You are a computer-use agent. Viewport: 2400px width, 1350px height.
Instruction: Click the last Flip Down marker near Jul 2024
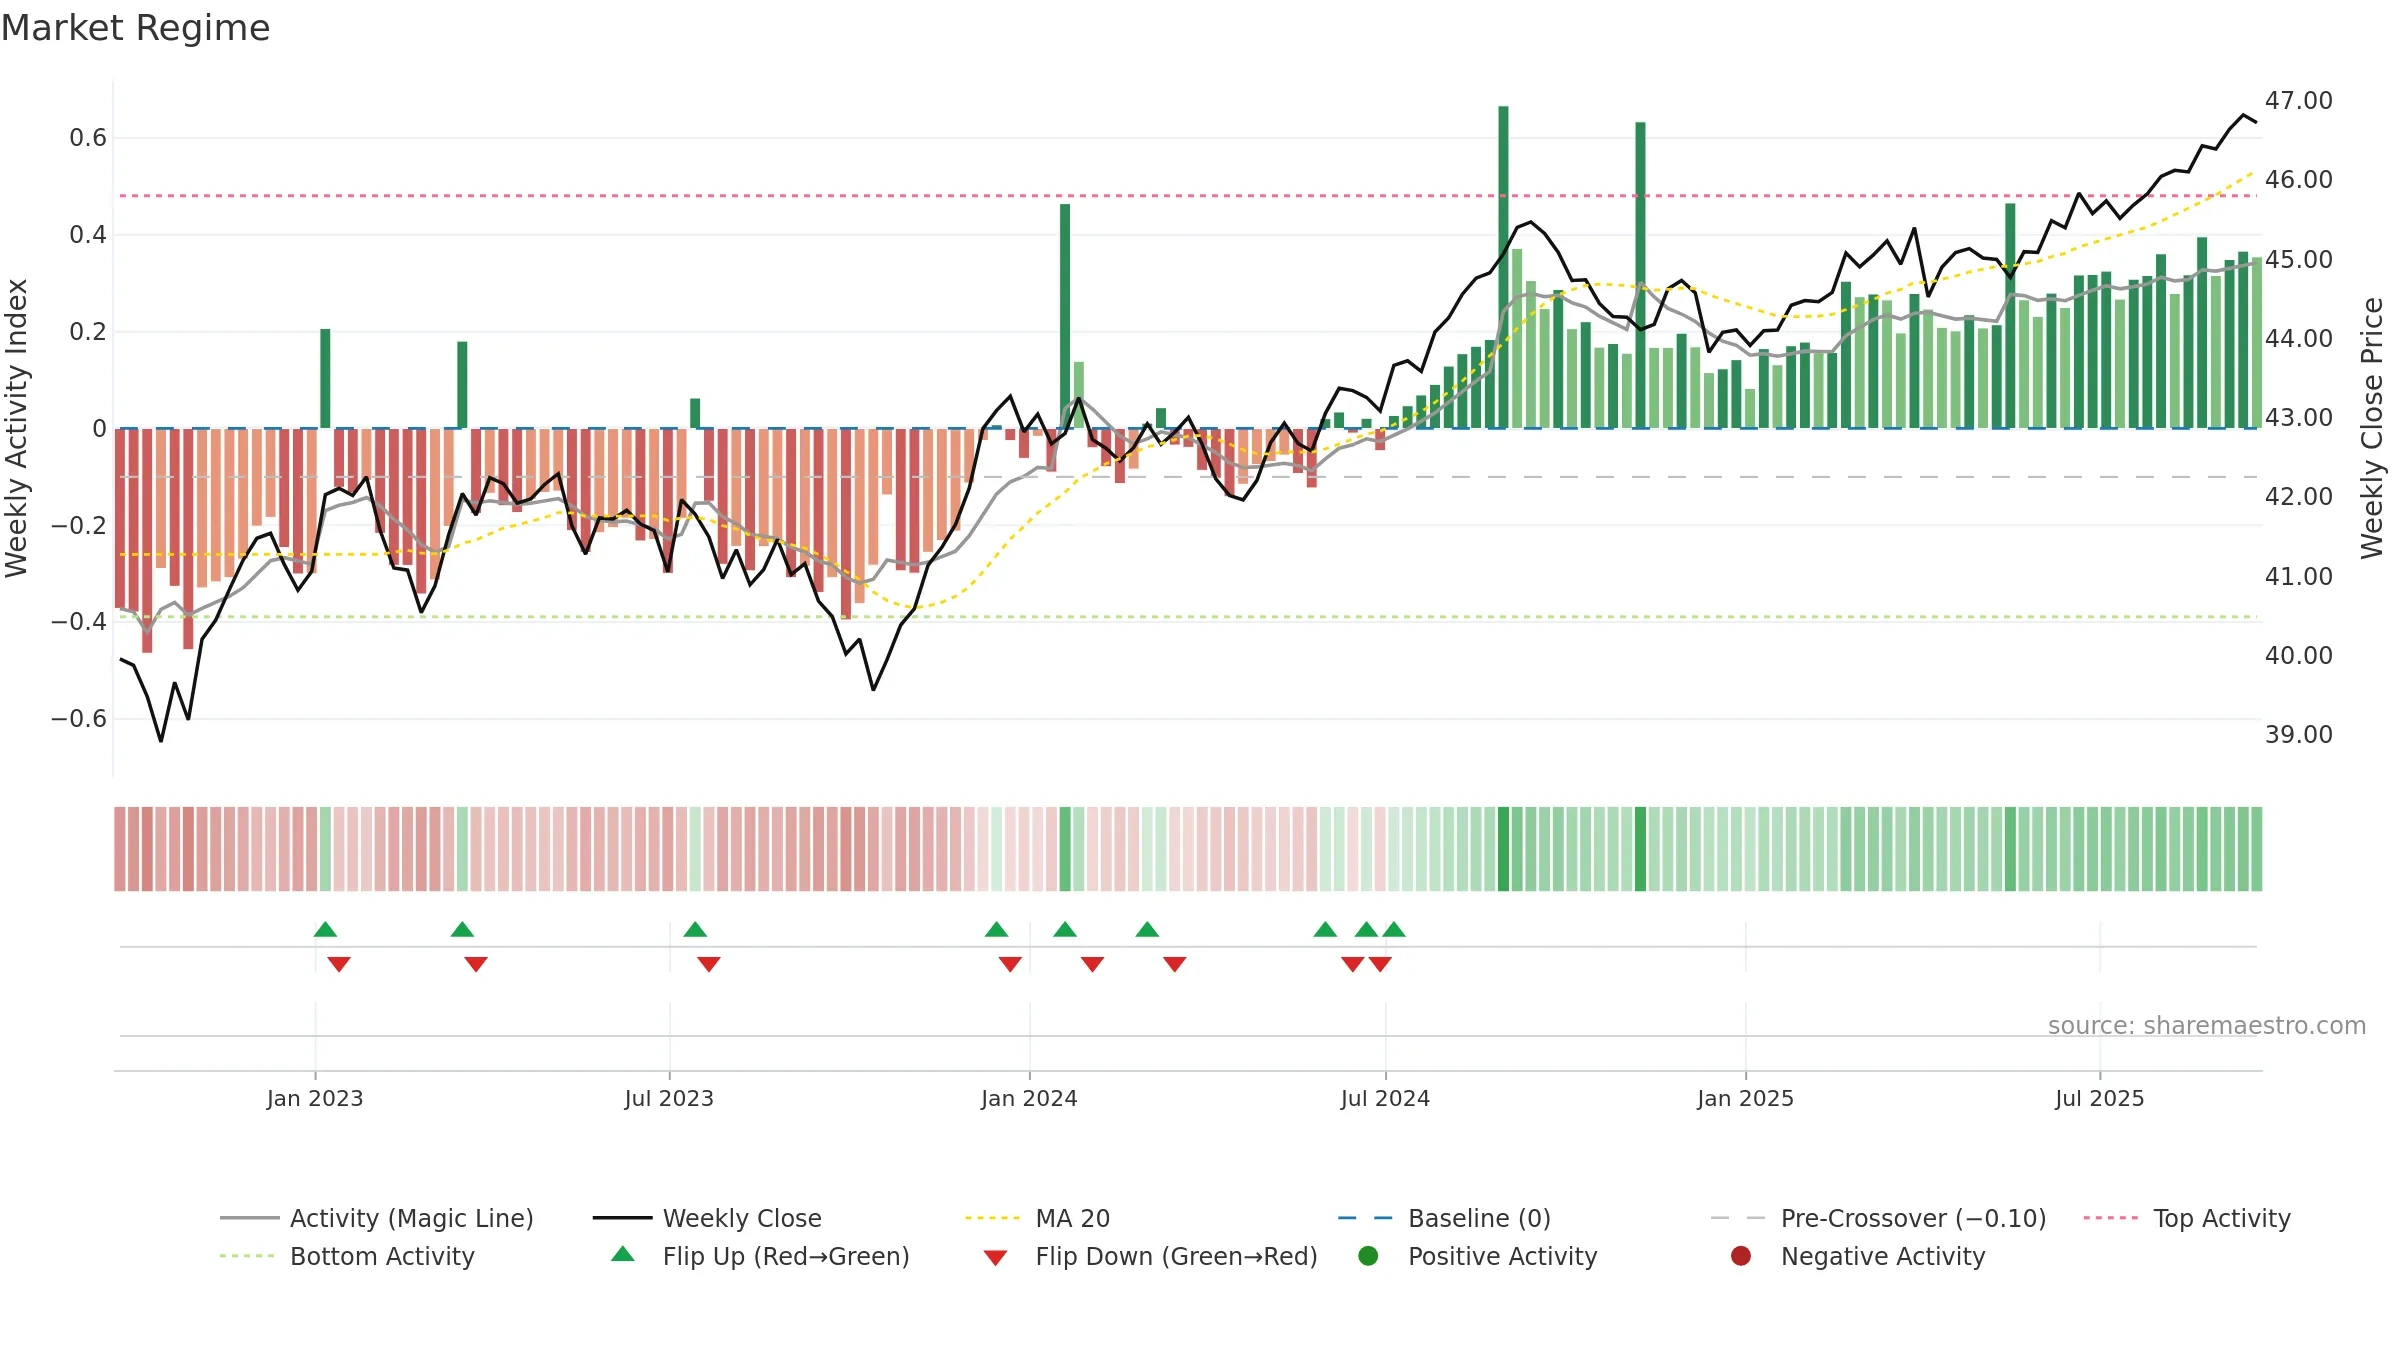tap(1380, 964)
